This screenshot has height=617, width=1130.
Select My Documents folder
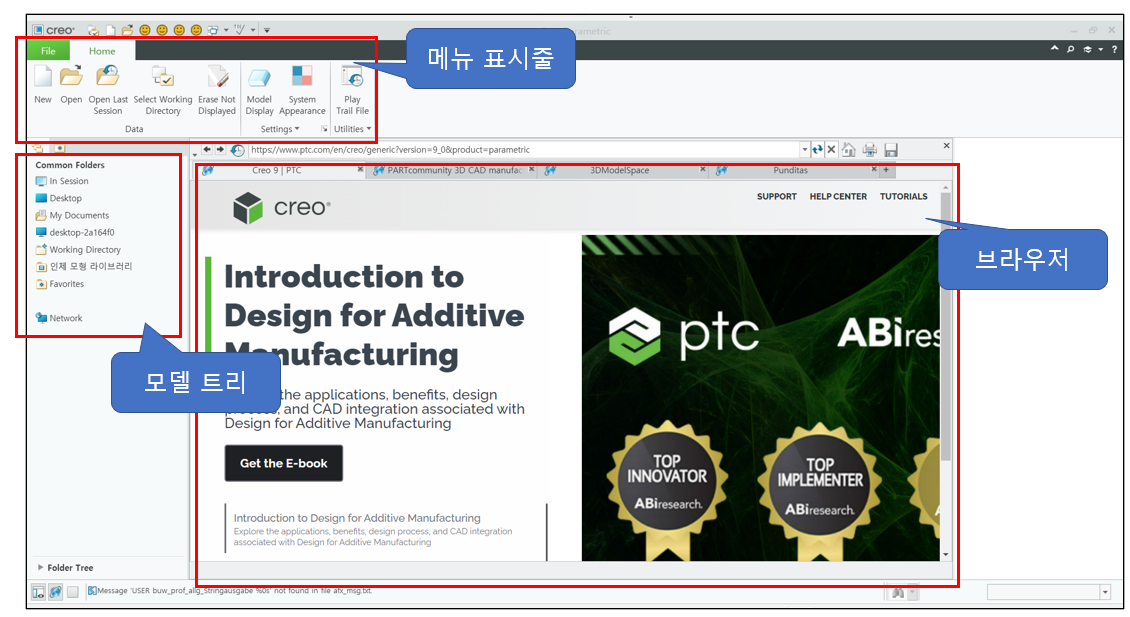click(72, 216)
